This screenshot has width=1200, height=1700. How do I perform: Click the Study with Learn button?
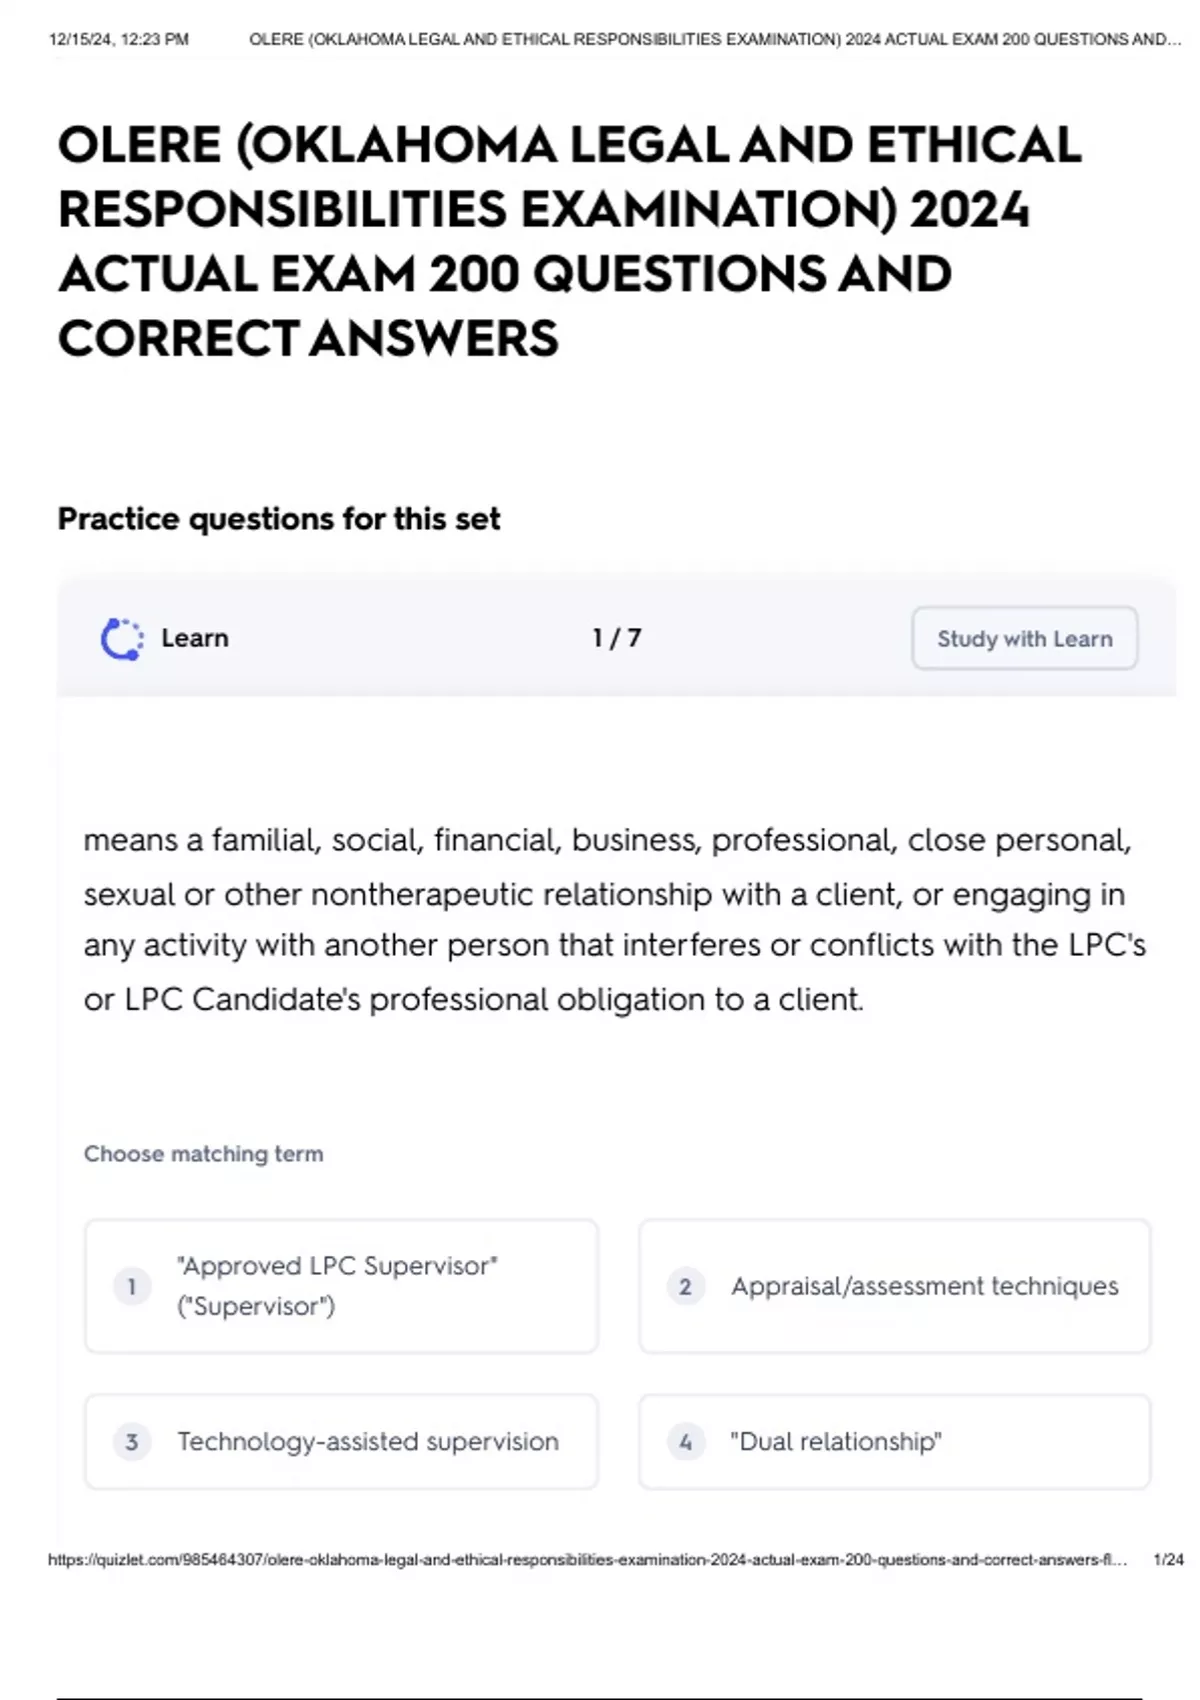(1024, 638)
